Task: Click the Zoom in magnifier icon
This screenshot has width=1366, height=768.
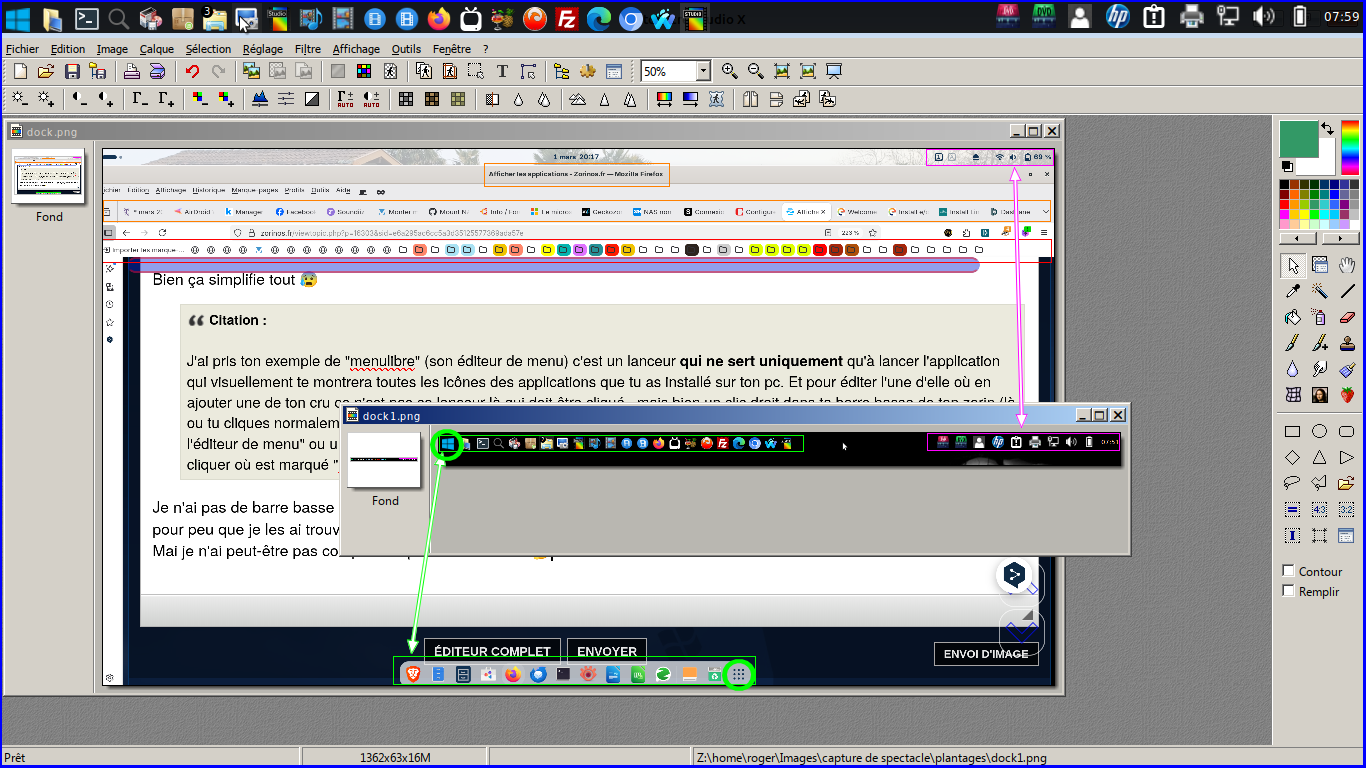Action: [x=729, y=71]
